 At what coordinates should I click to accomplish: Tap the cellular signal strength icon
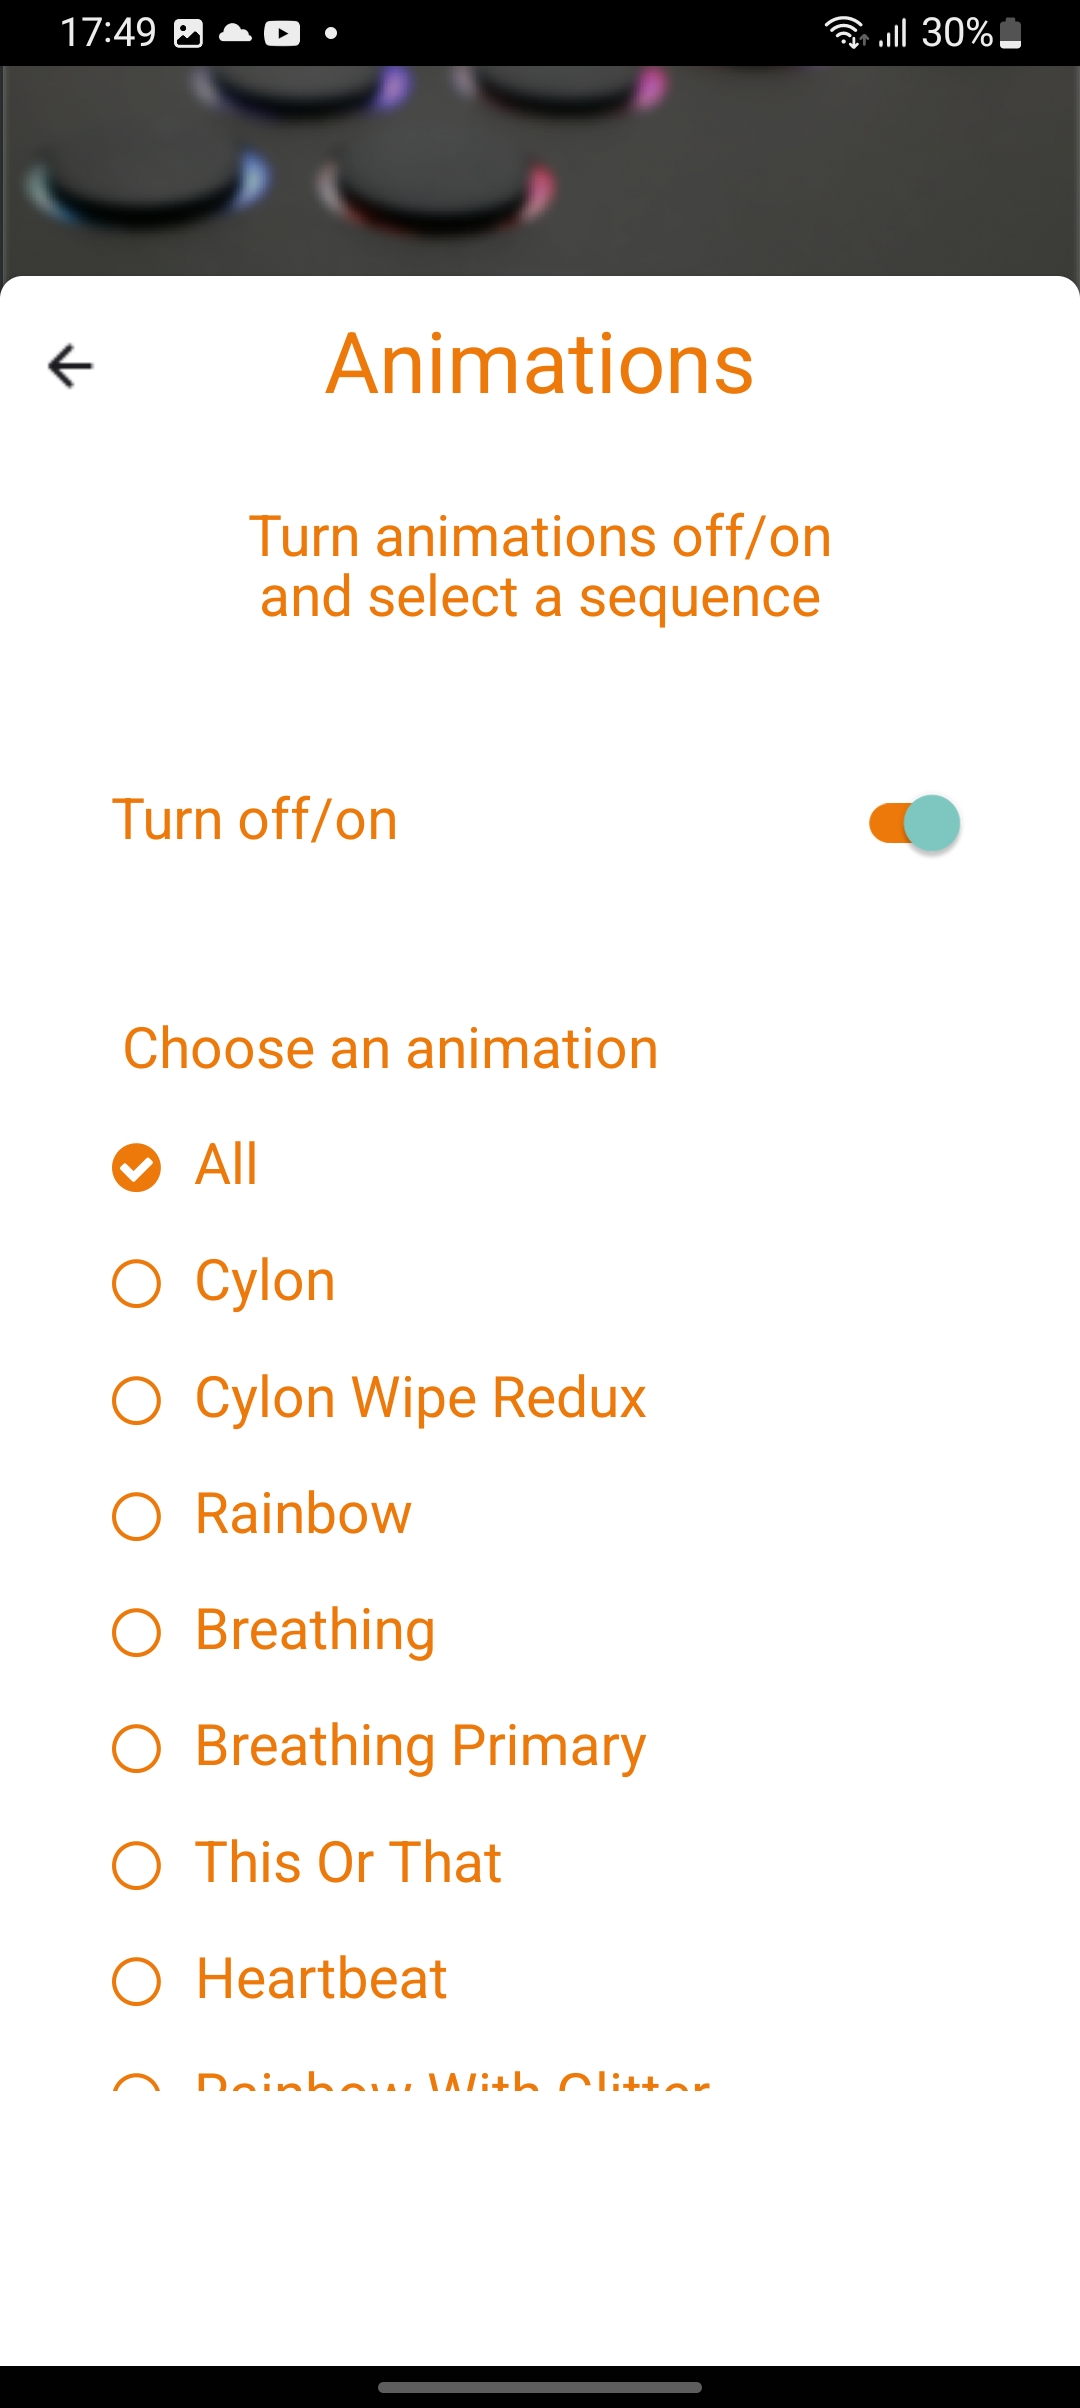tap(893, 34)
